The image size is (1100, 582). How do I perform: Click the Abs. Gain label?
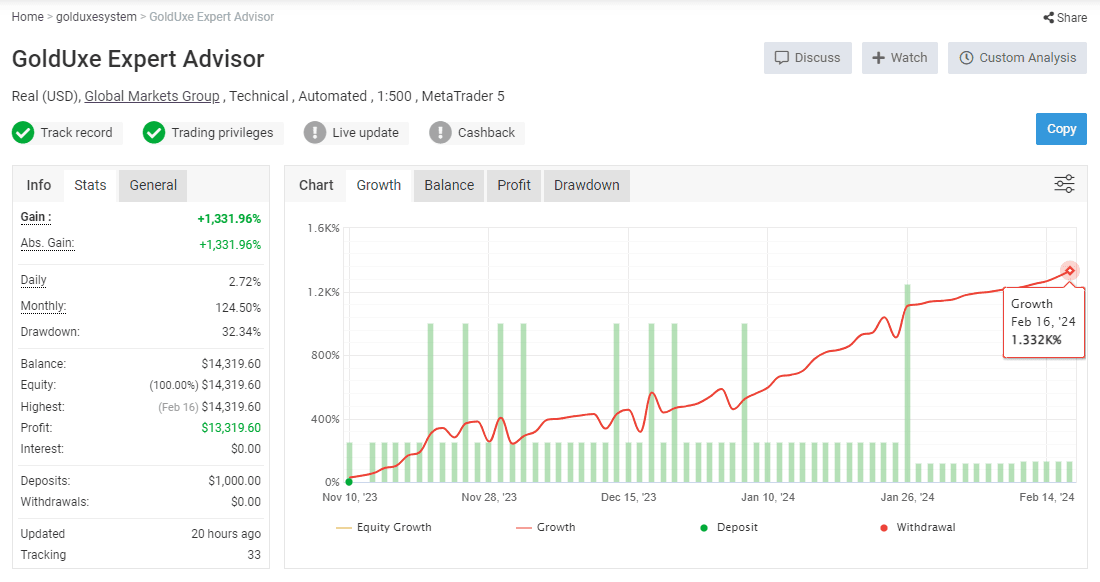coord(47,243)
